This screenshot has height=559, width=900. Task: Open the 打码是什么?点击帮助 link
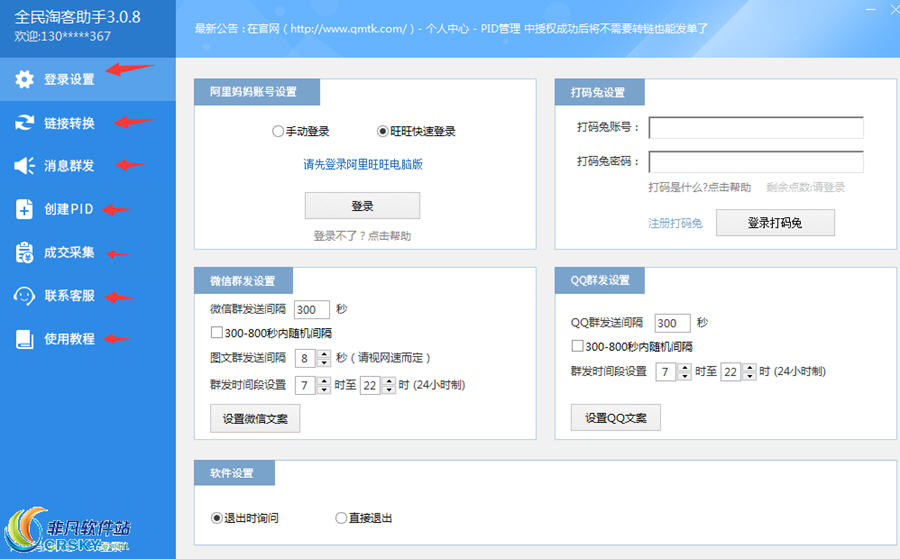coord(700,187)
